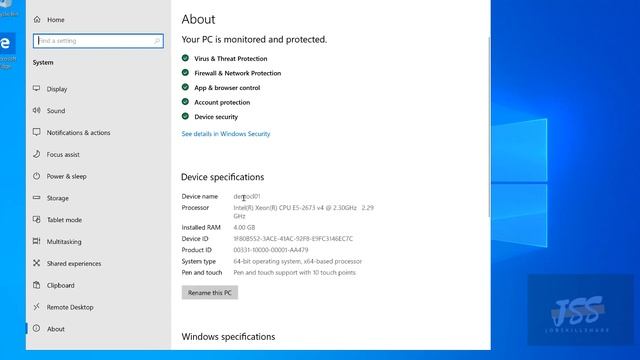Click the Home house icon

coord(37,19)
